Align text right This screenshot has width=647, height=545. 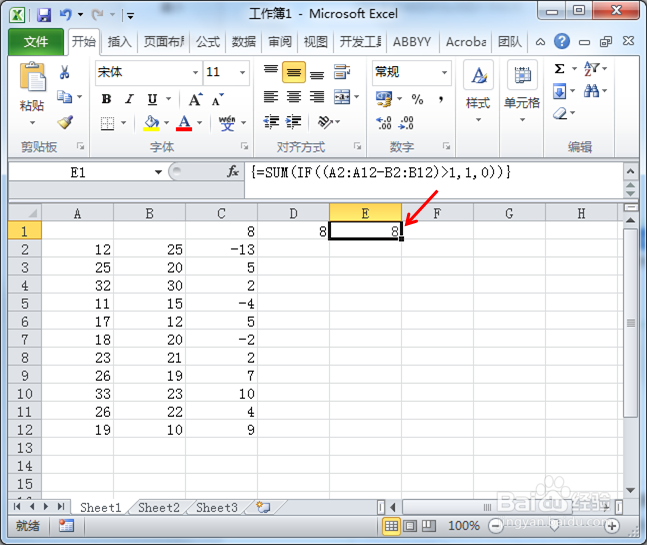click(317, 97)
